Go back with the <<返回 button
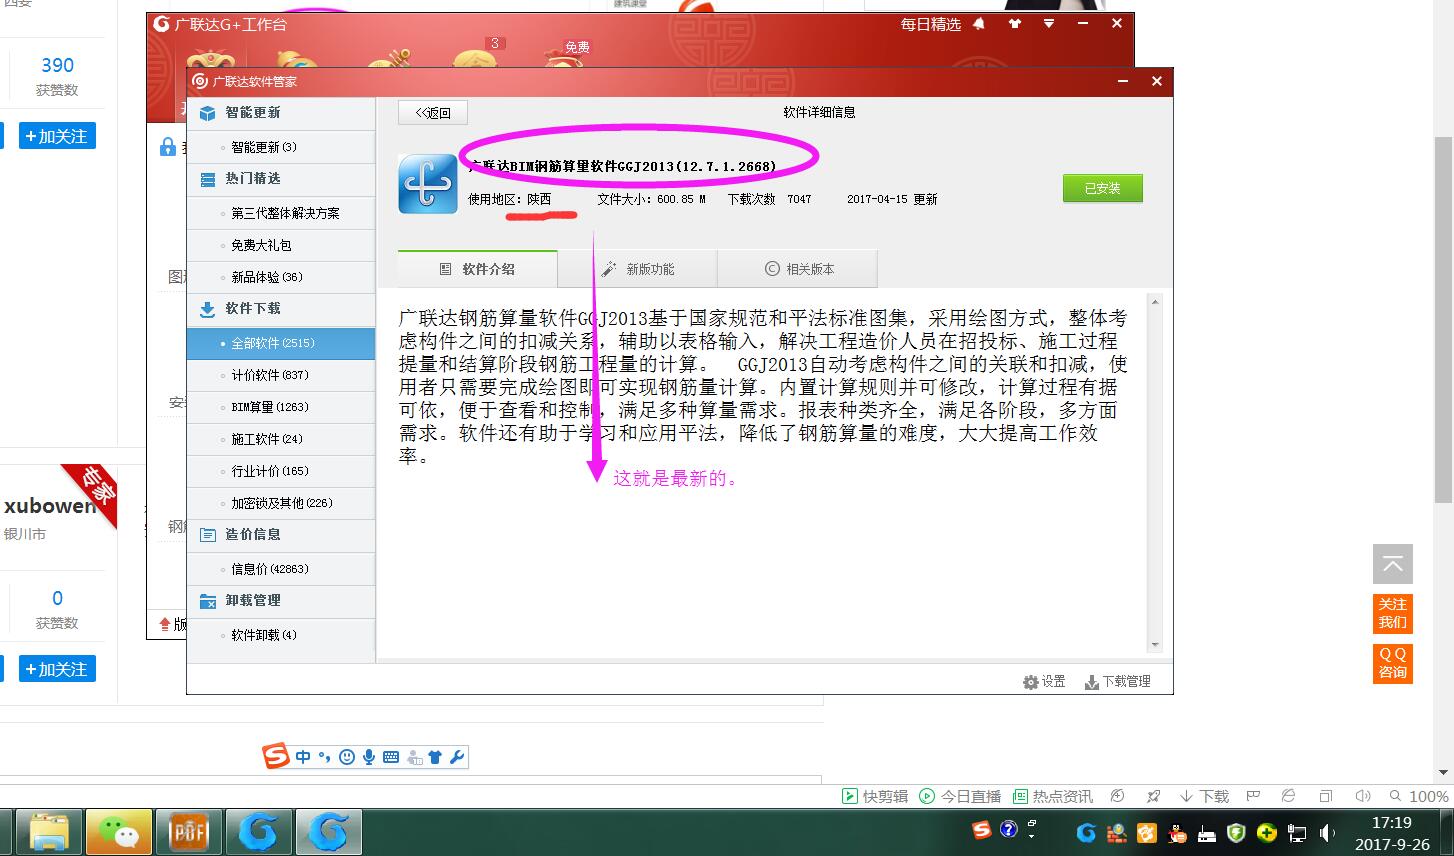The width and height of the screenshot is (1454, 856). [433, 113]
